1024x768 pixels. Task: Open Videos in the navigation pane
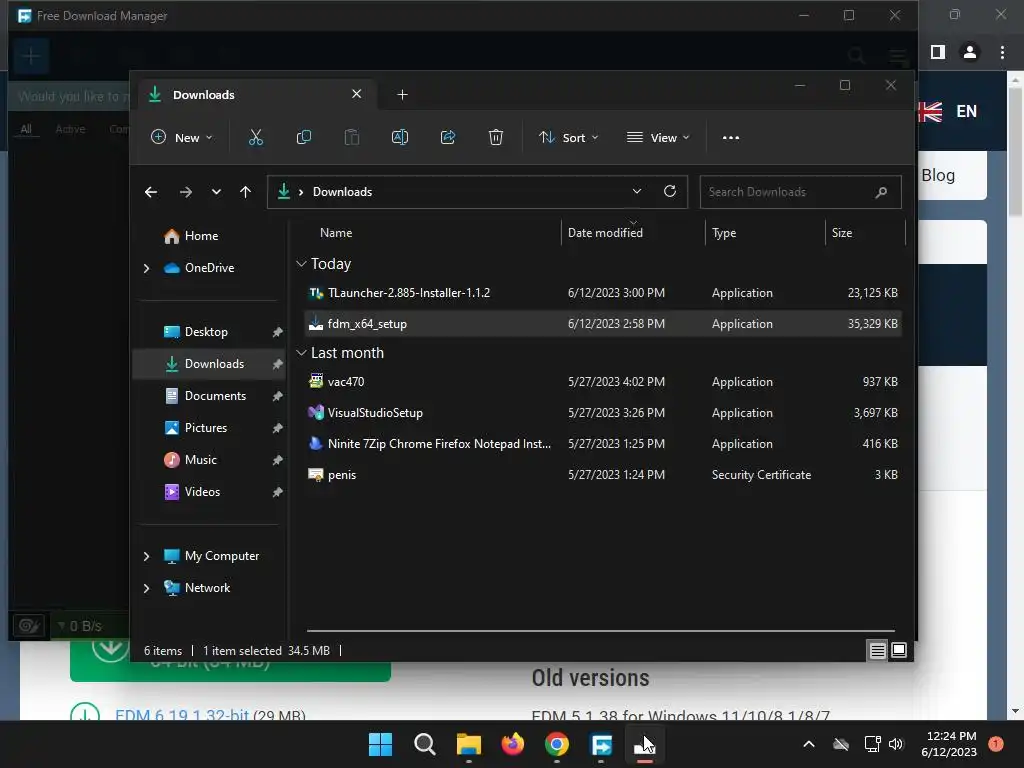pos(202,492)
